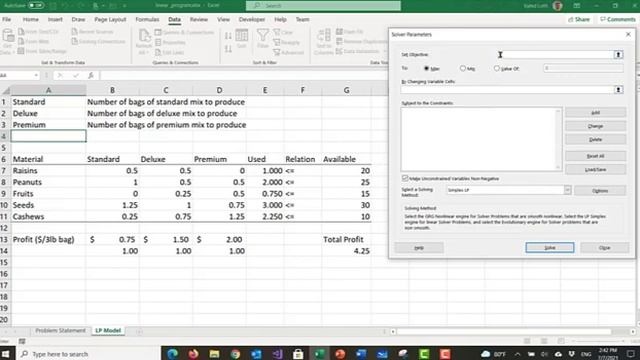Select the Min radio button

[463, 69]
